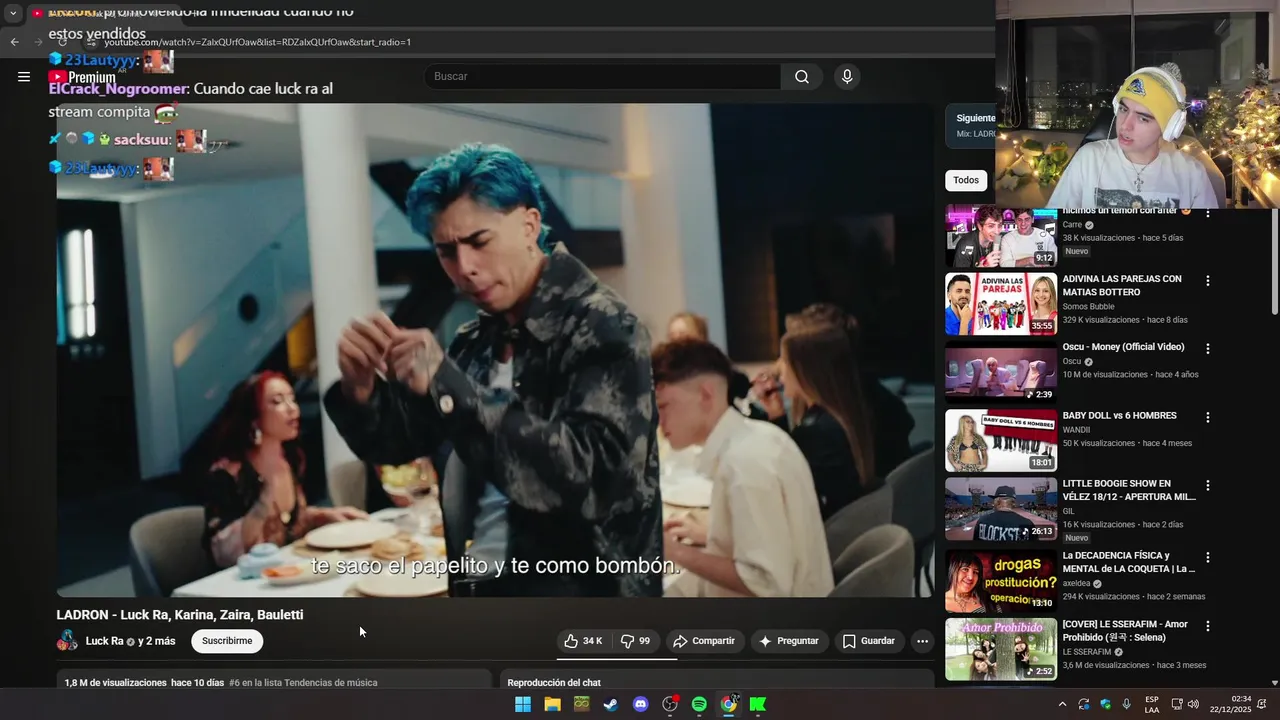
Task: Open the Windows Start menu
Action: pyautogui.click(x=523, y=704)
